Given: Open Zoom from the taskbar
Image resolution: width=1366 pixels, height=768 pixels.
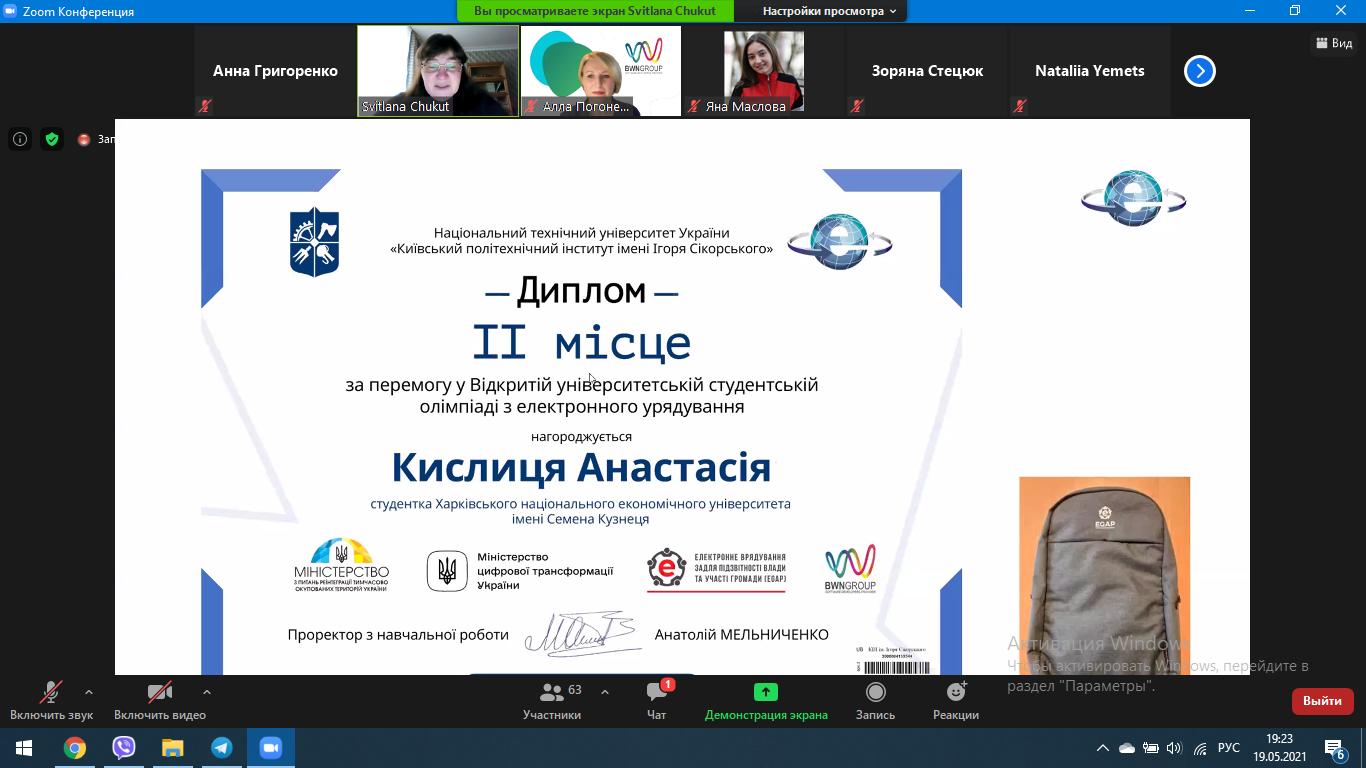Looking at the screenshot, I should pos(271,748).
